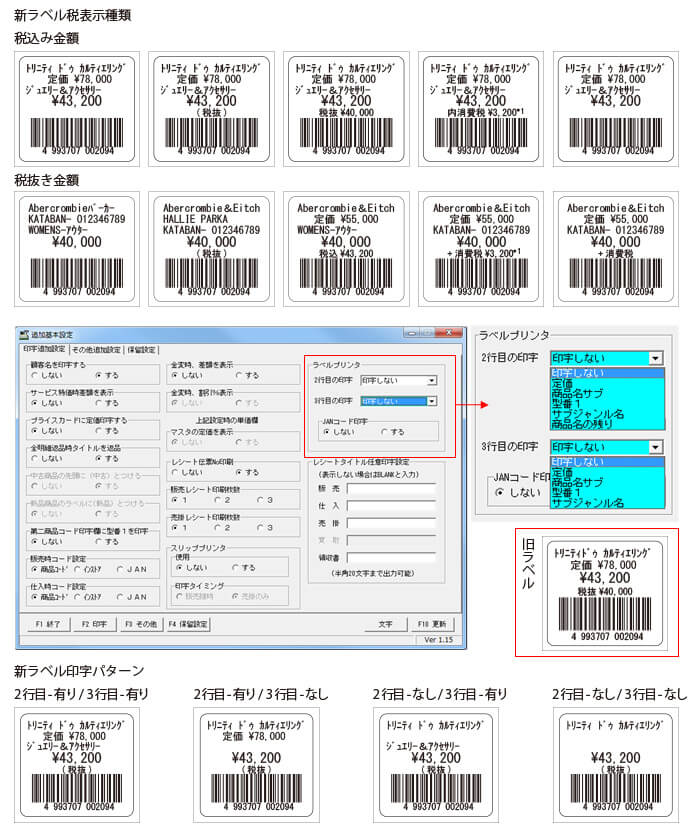Choose サブジャンル名 in expanded 3行目 list
The width and height of the screenshot is (692, 833).
click(588, 502)
